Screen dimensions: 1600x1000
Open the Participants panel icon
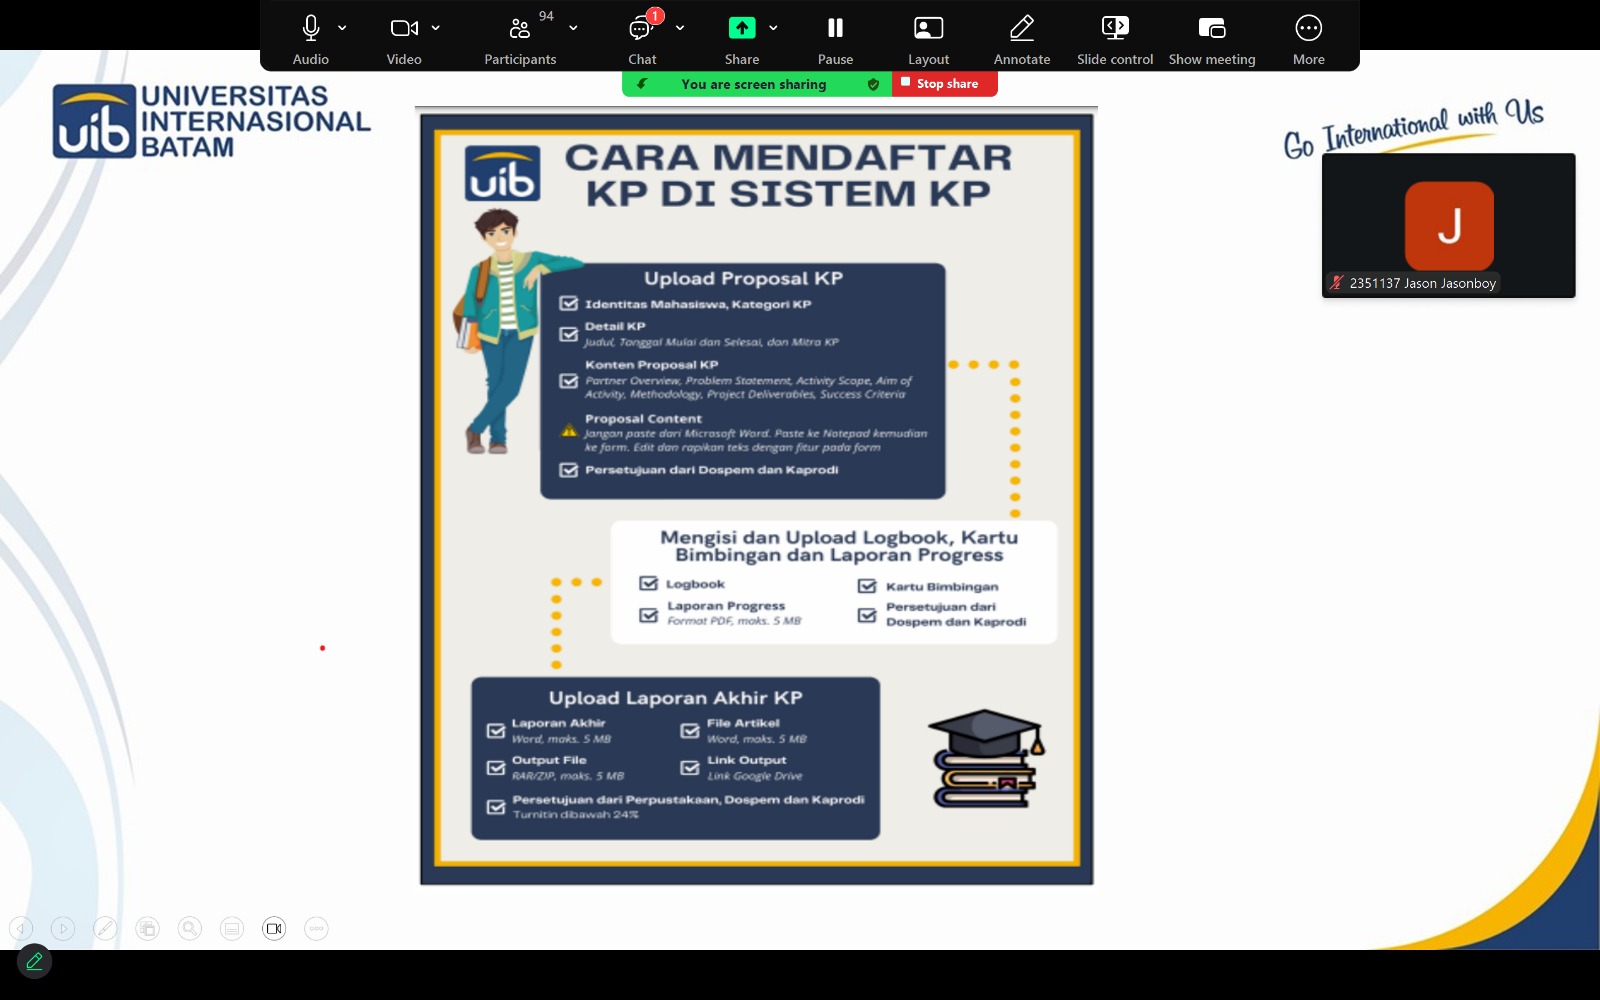(x=519, y=28)
